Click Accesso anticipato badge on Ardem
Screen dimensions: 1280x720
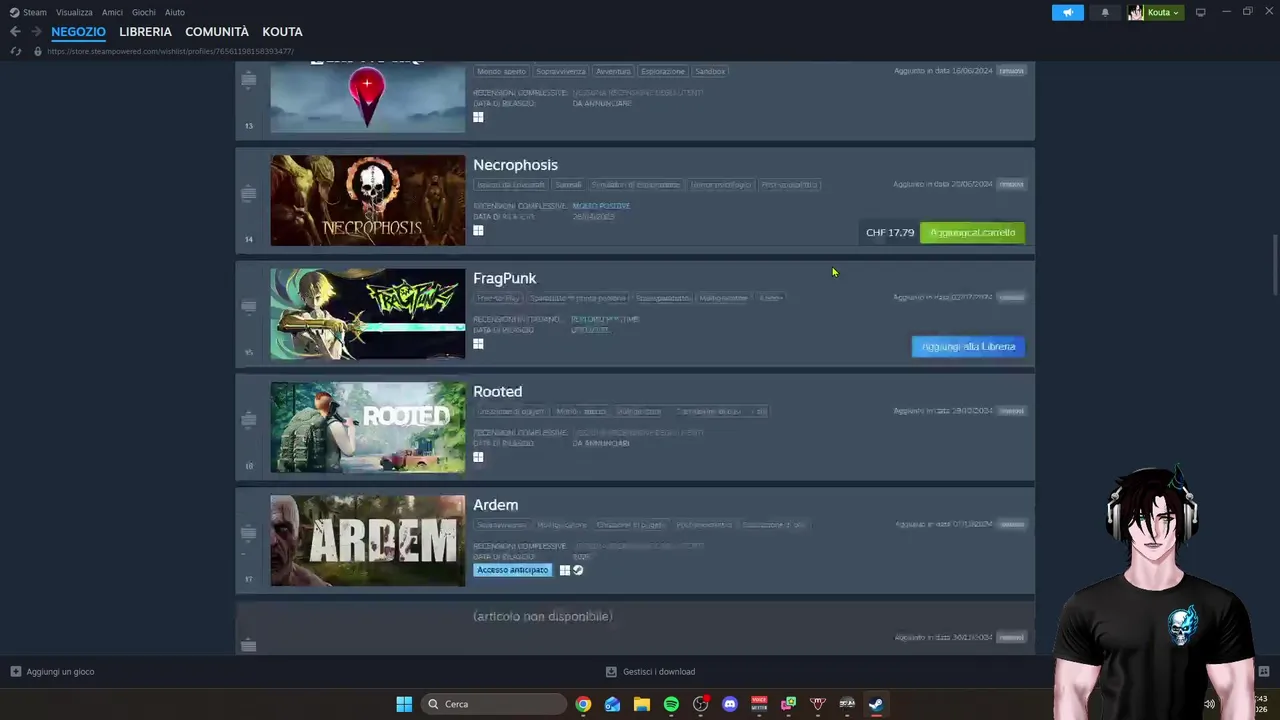coord(512,570)
